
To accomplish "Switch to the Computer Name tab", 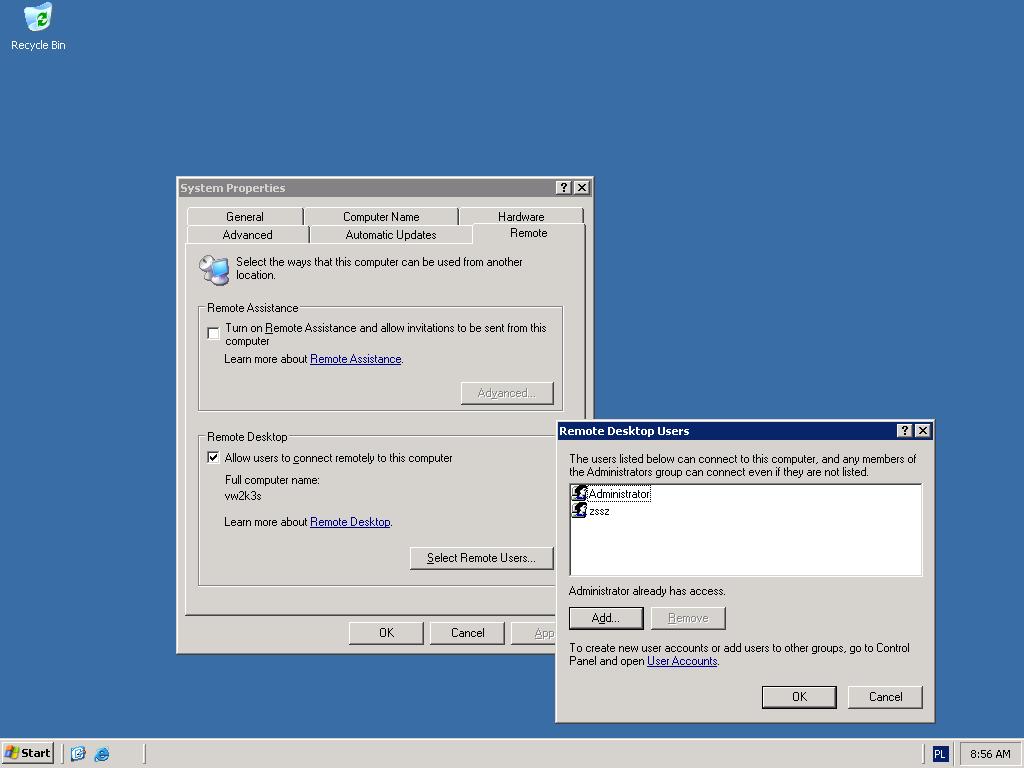I will click(x=381, y=216).
